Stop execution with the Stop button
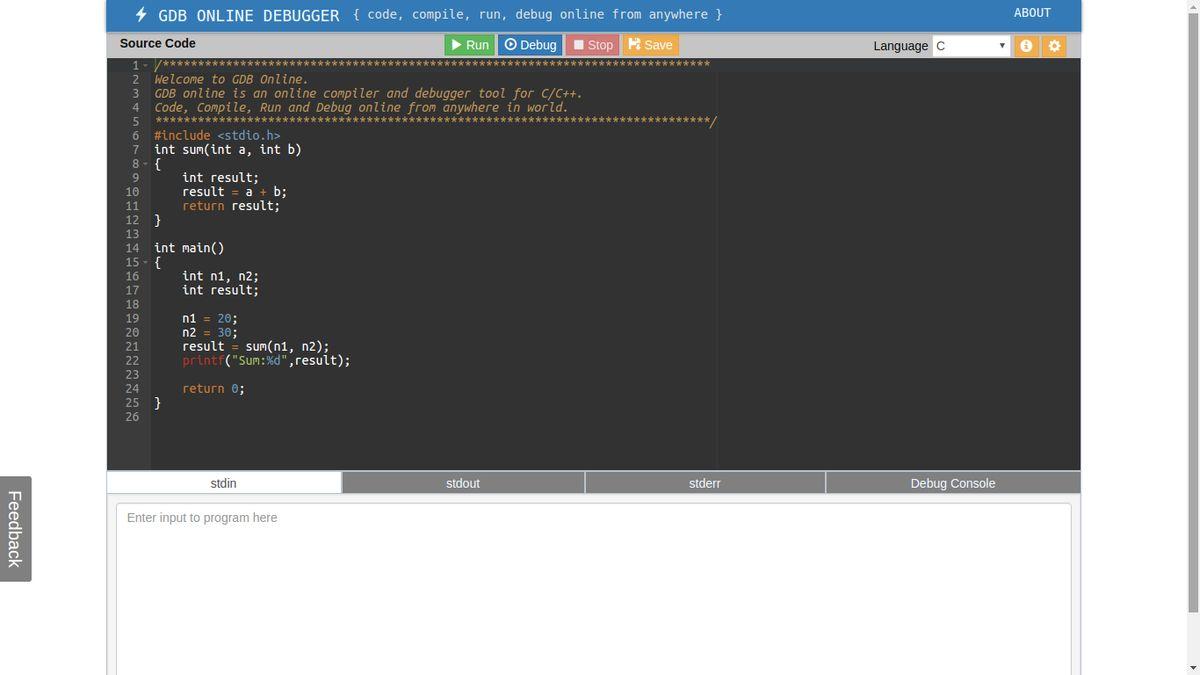This screenshot has width=1200, height=675. tap(592, 45)
